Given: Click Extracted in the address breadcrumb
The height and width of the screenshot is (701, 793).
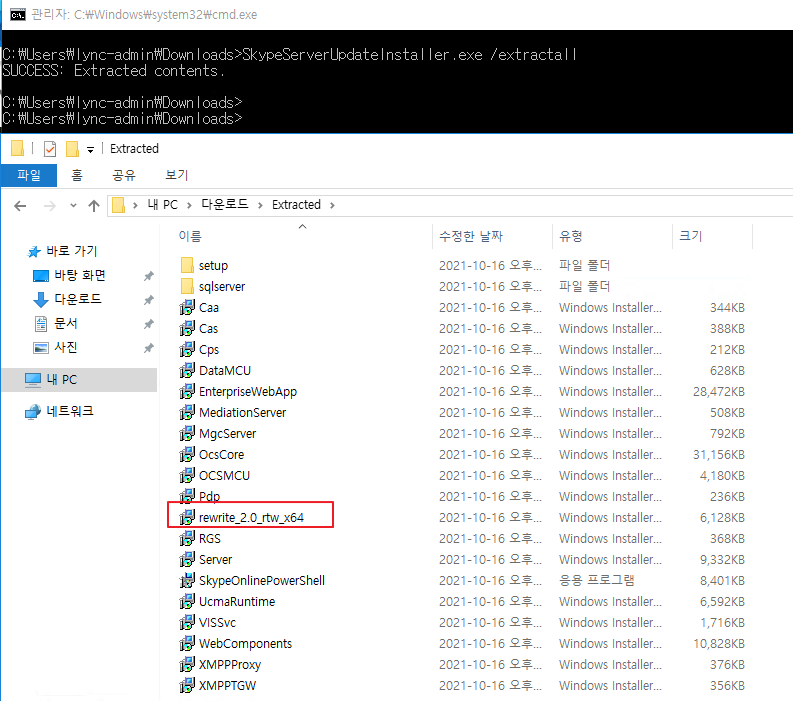Looking at the screenshot, I should 296,205.
